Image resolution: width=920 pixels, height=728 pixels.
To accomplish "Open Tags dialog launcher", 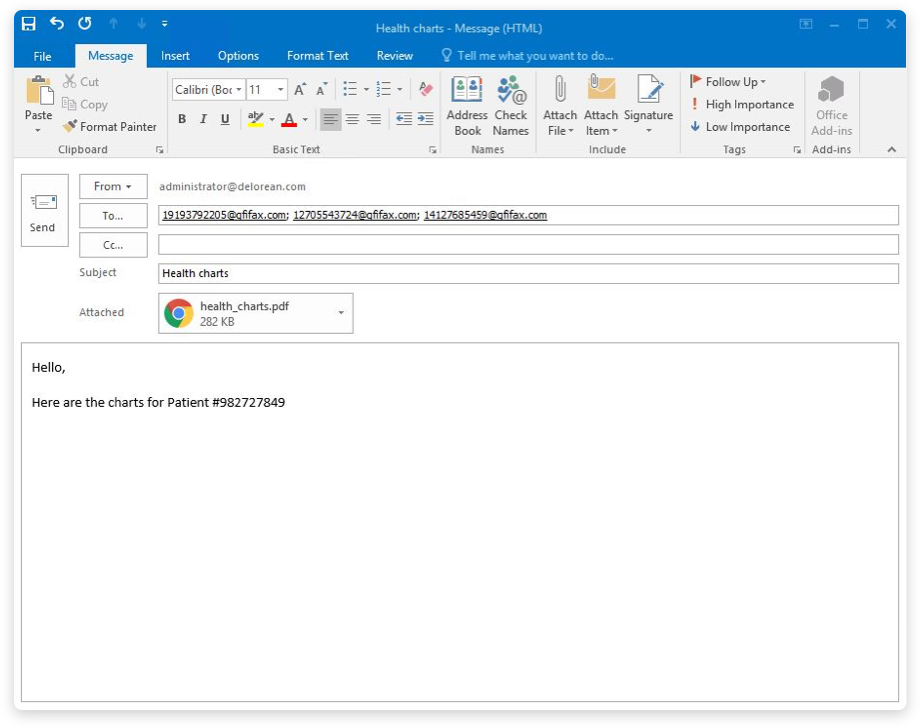I will 797,150.
